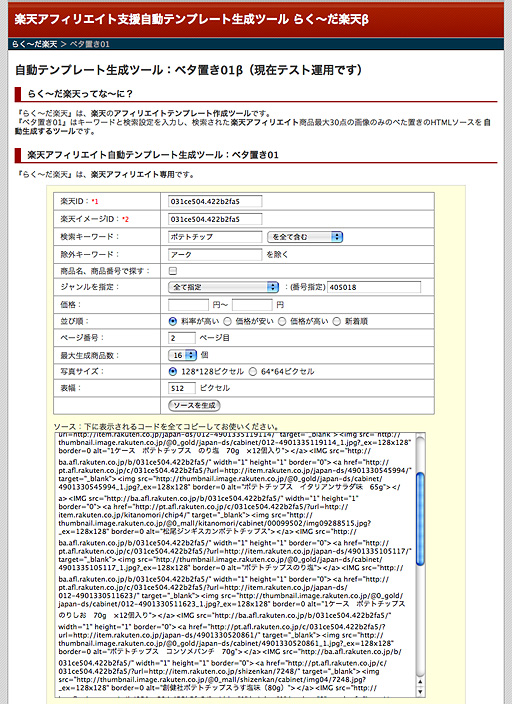Click the ベタ置き01 breadcrumb item
Viewport: 512px width, 704px height.
pos(89,44)
